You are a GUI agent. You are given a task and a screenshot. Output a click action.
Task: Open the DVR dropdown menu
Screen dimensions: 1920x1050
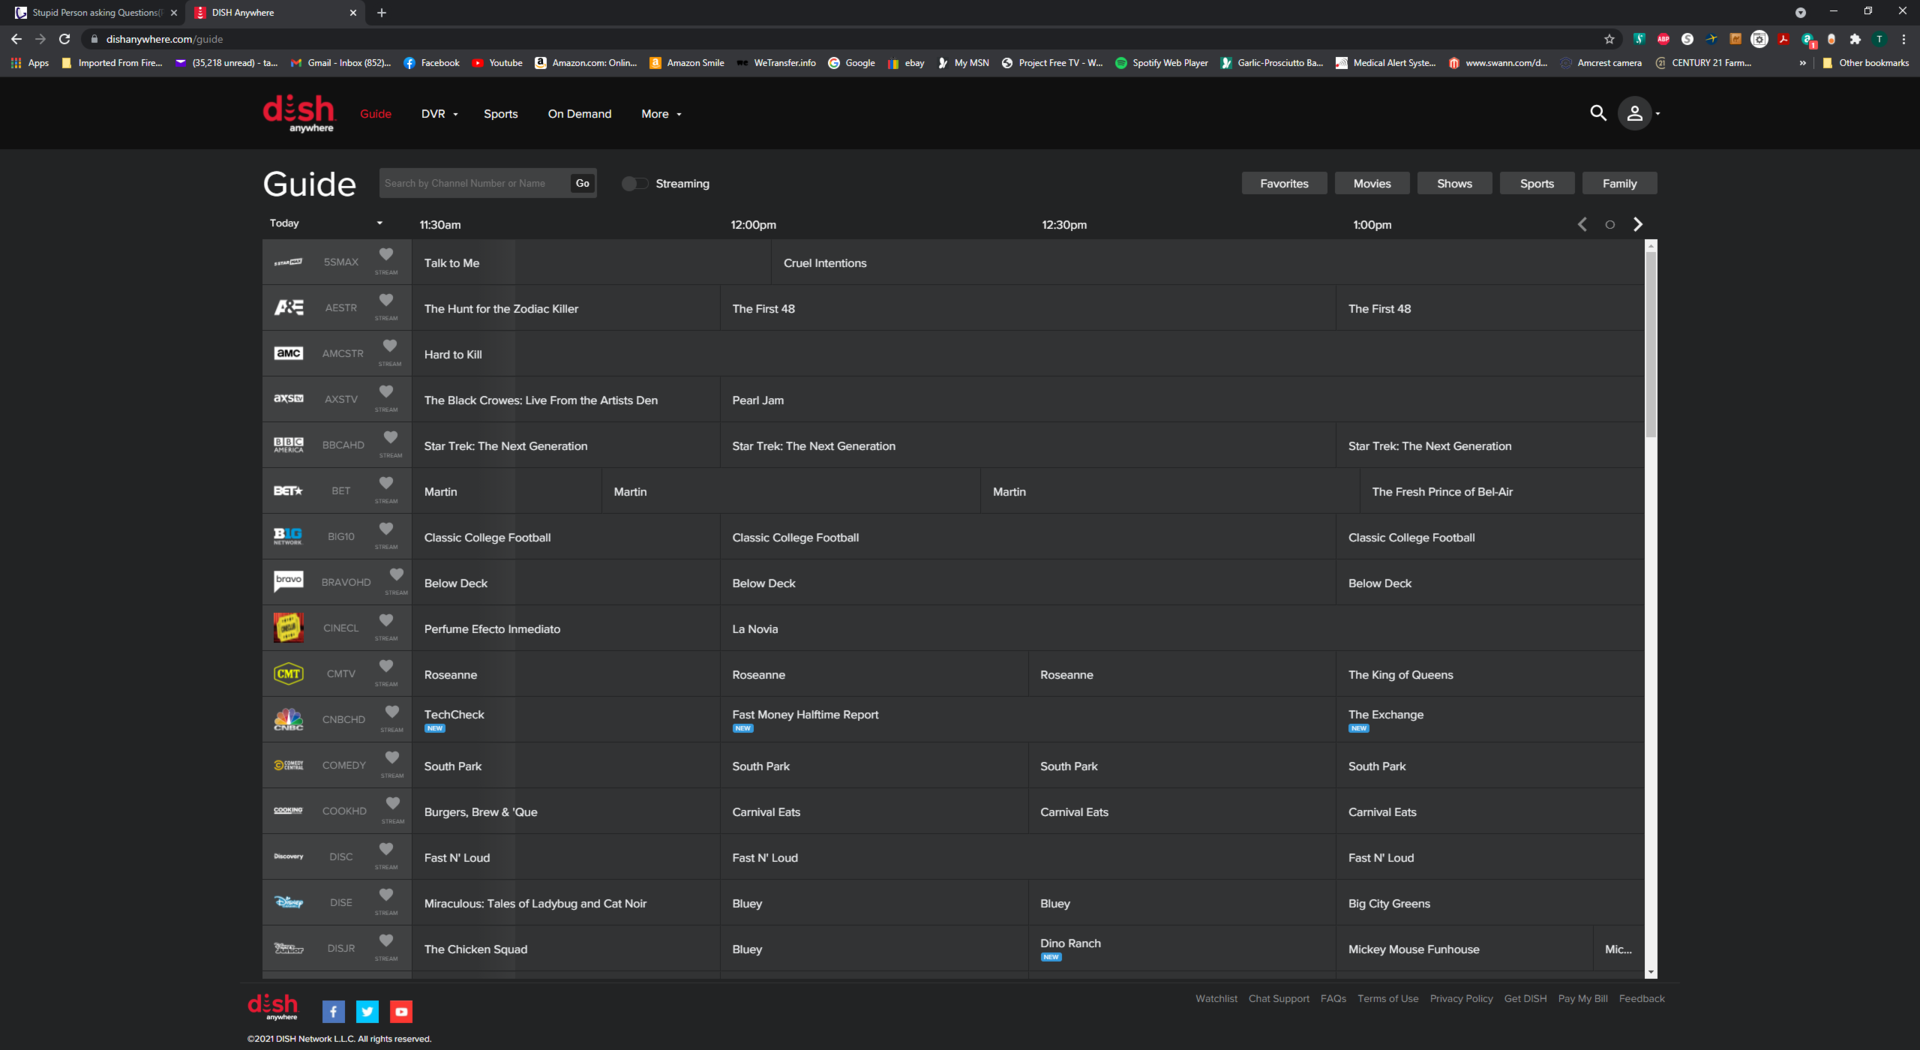pyautogui.click(x=439, y=114)
